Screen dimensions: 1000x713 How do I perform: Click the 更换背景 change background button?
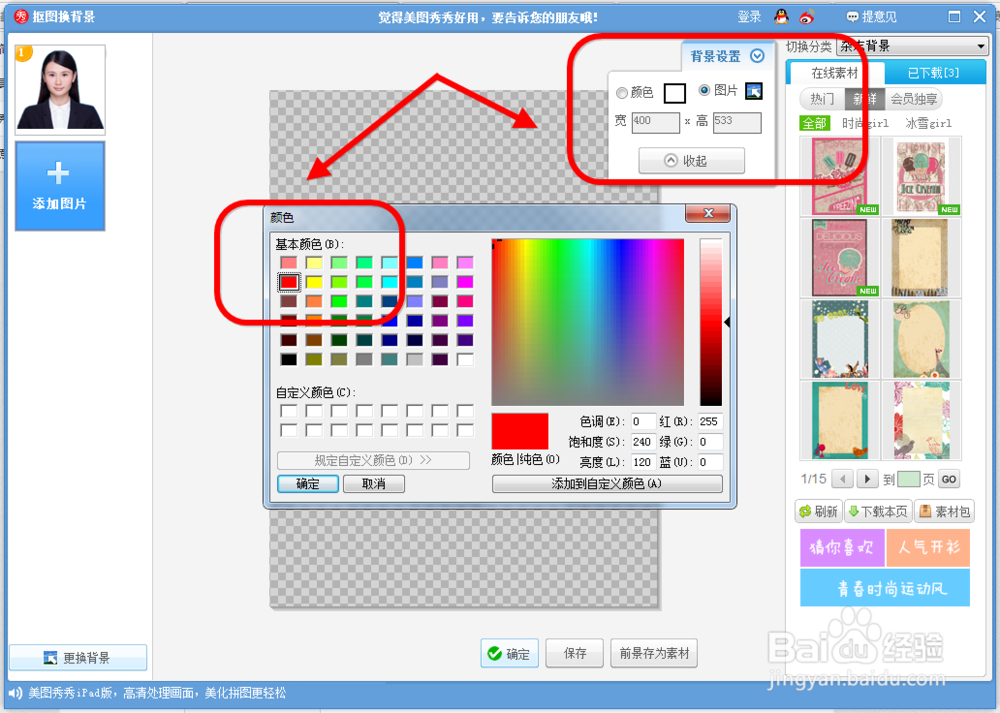[x=78, y=658]
